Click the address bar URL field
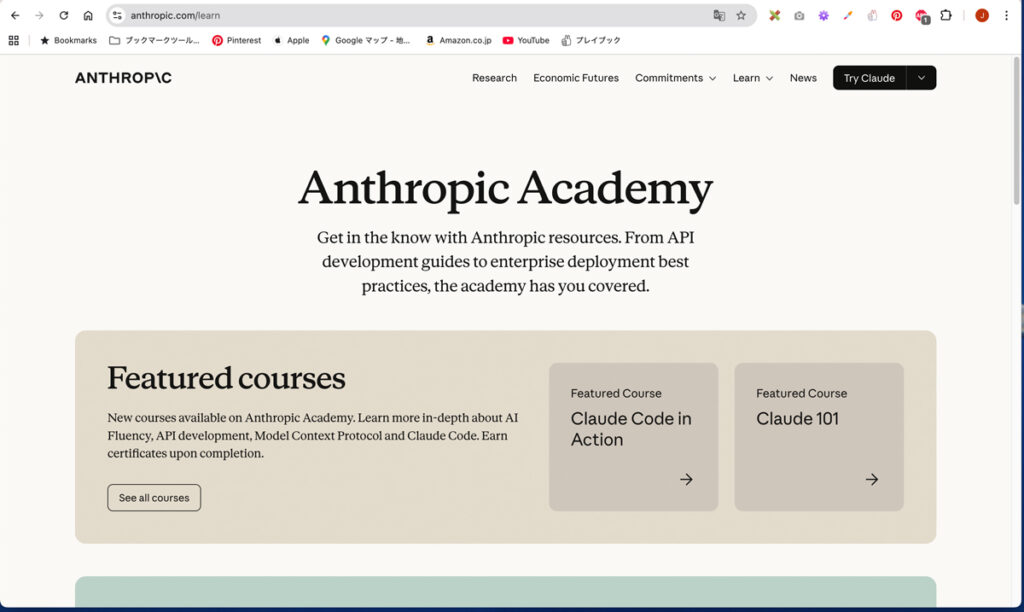The width and height of the screenshot is (1024, 612). coord(400,16)
